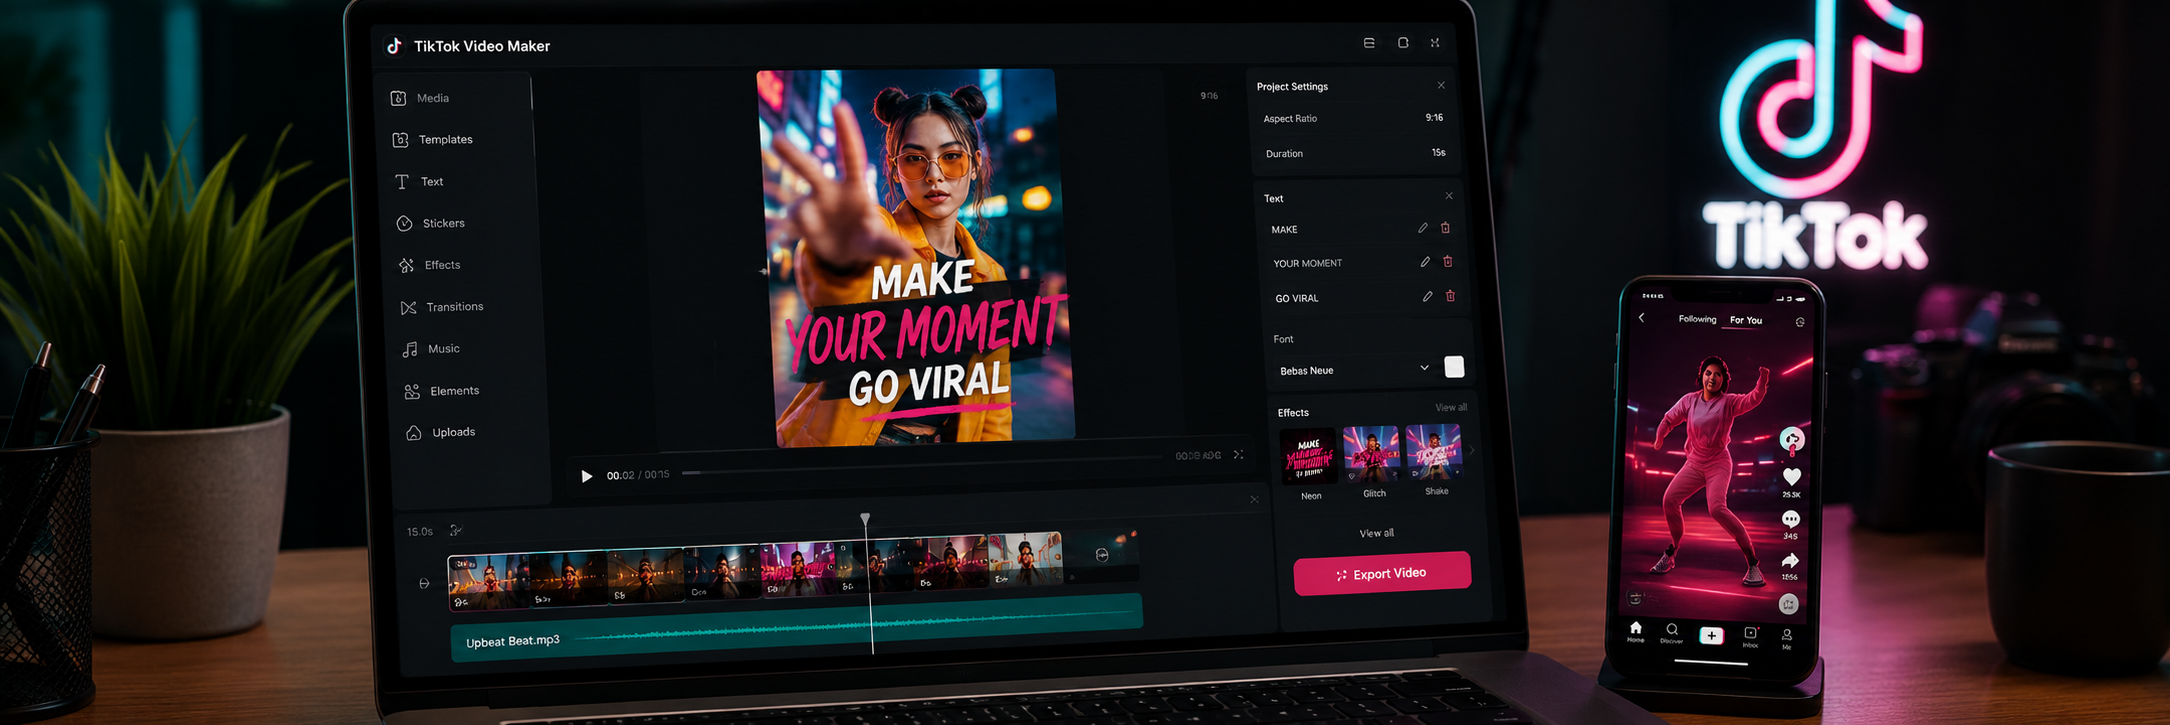Close the Text panel

pyautogui.click(x=1449, y=196)
